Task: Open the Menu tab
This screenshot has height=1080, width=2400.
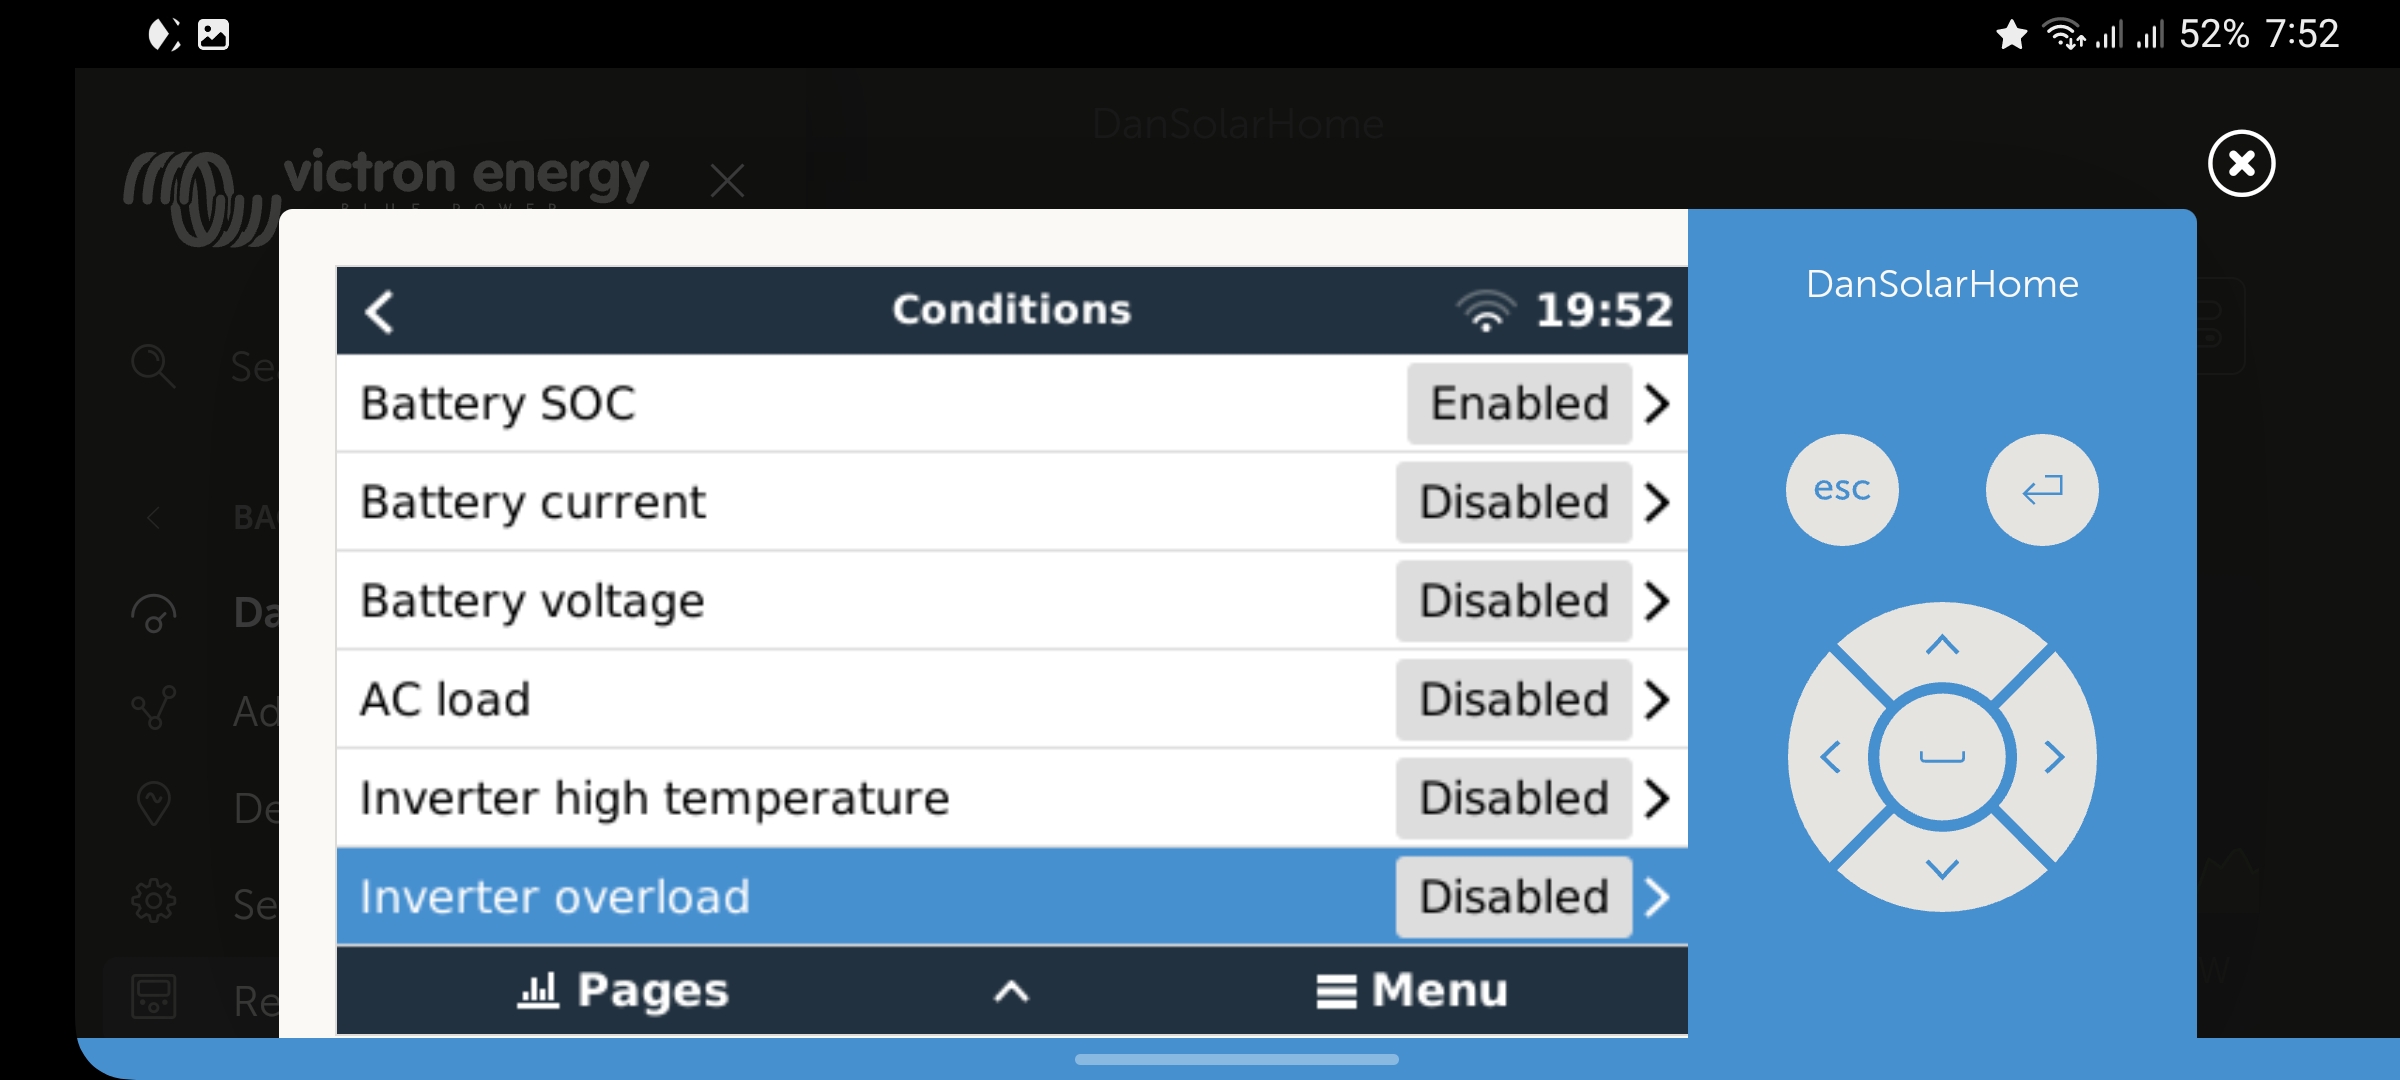Action: (x=1411, y=991)
